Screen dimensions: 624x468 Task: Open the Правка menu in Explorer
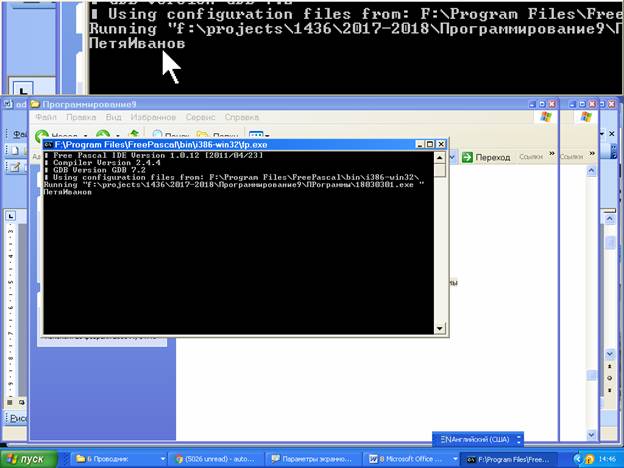(x=81, y=117)
